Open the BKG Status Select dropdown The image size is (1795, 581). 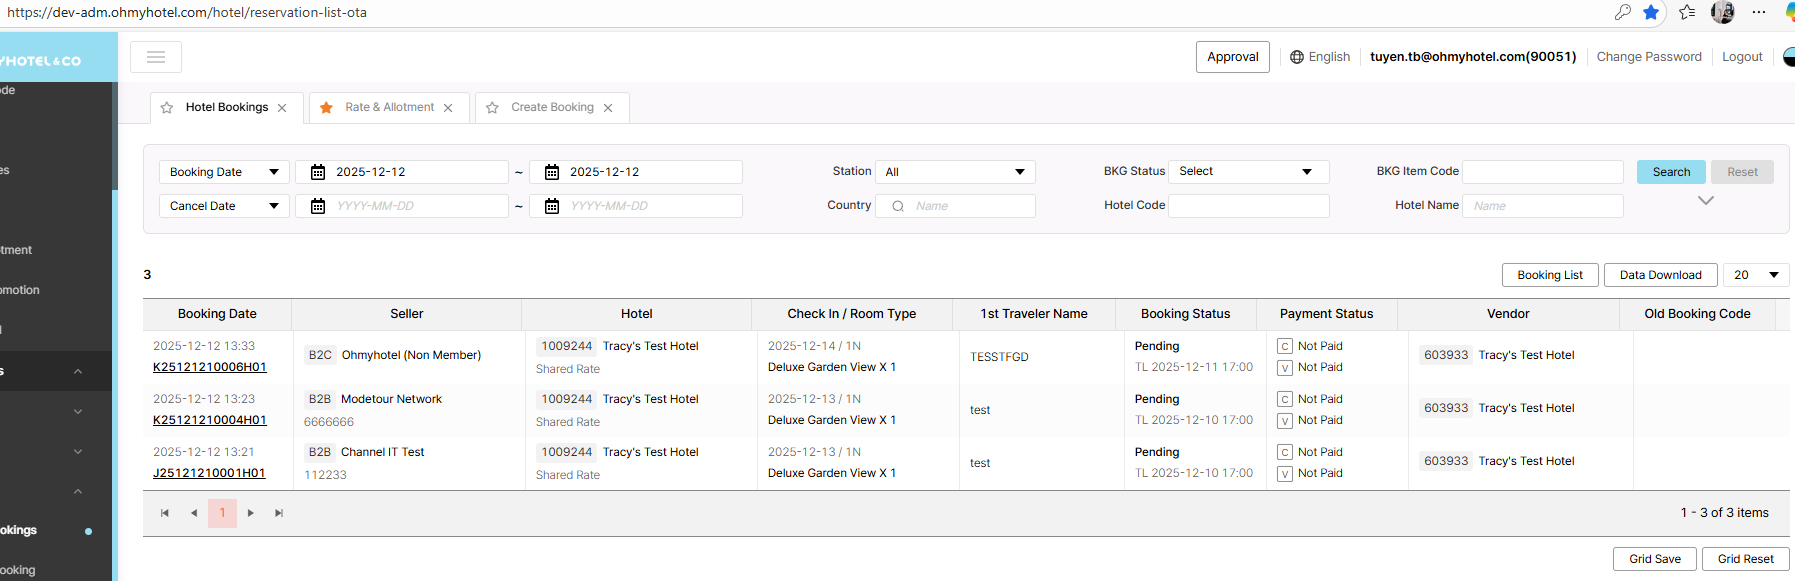[x=1248, y=172]
